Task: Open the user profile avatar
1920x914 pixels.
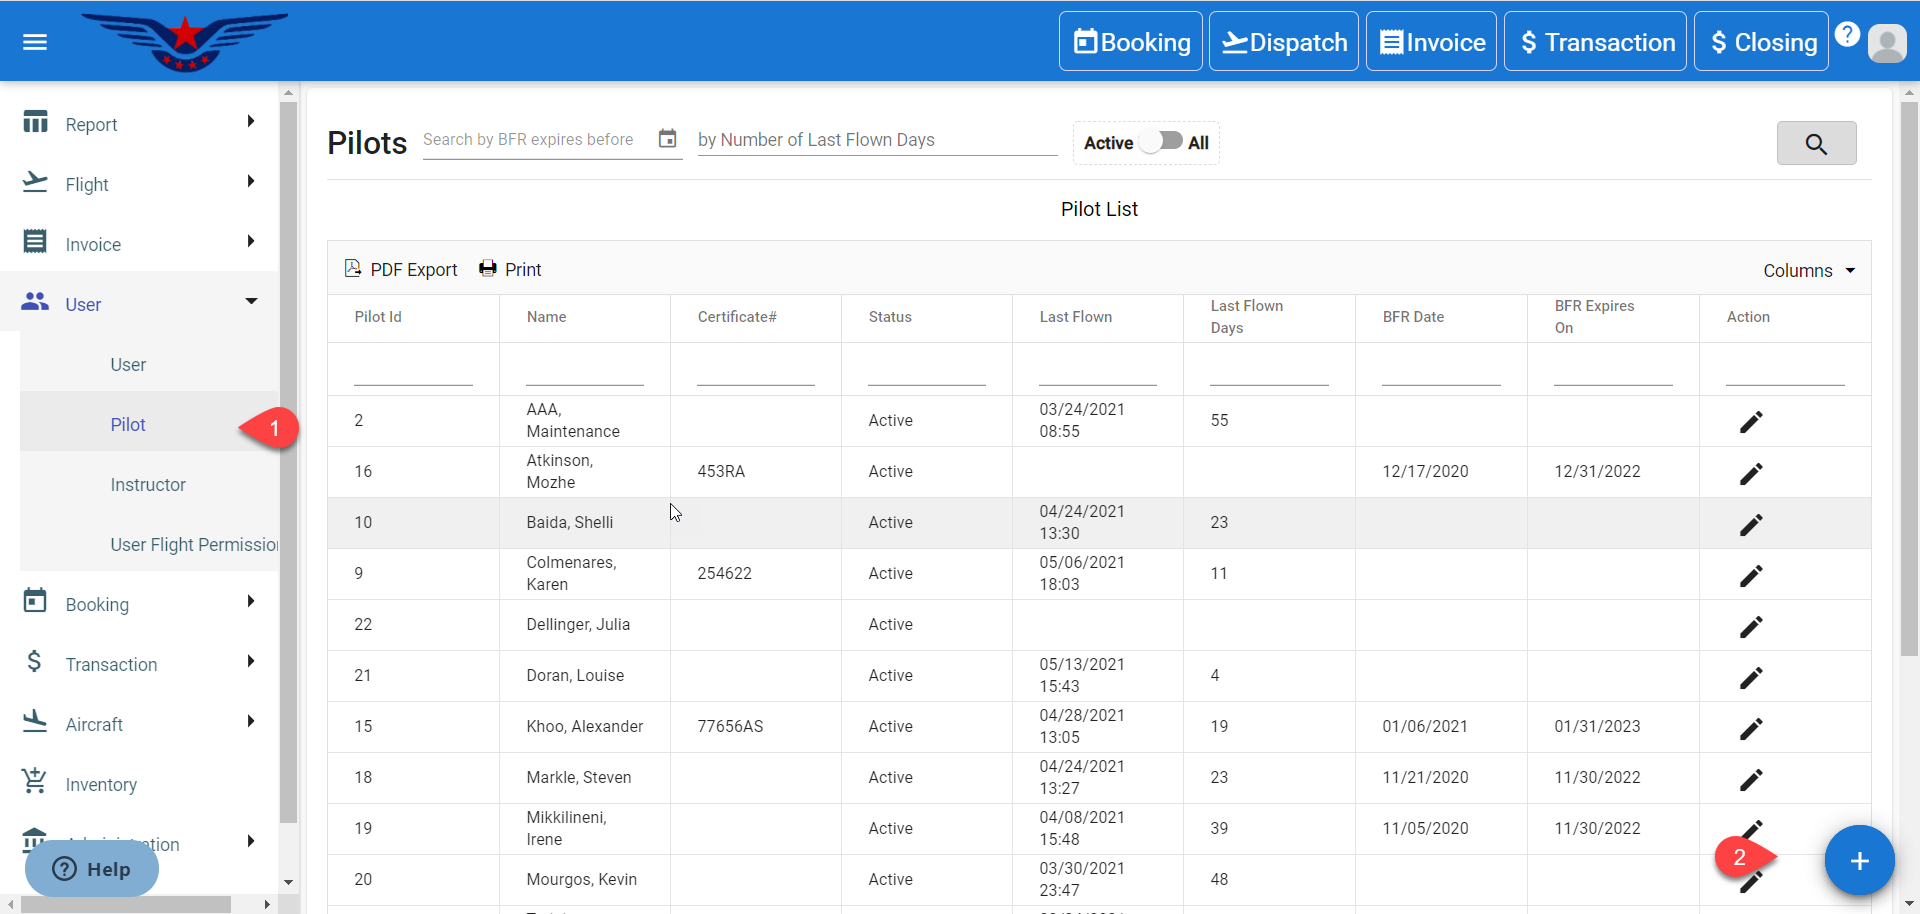Action: (x=1887, y=43)
